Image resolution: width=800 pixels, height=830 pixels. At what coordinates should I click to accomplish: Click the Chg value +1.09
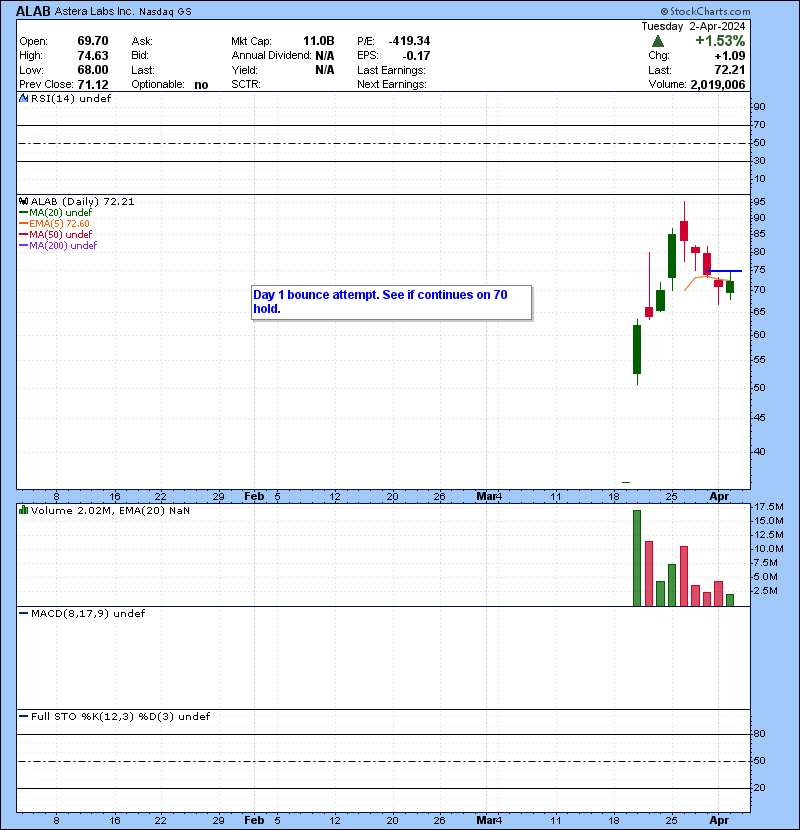(730, 56)
